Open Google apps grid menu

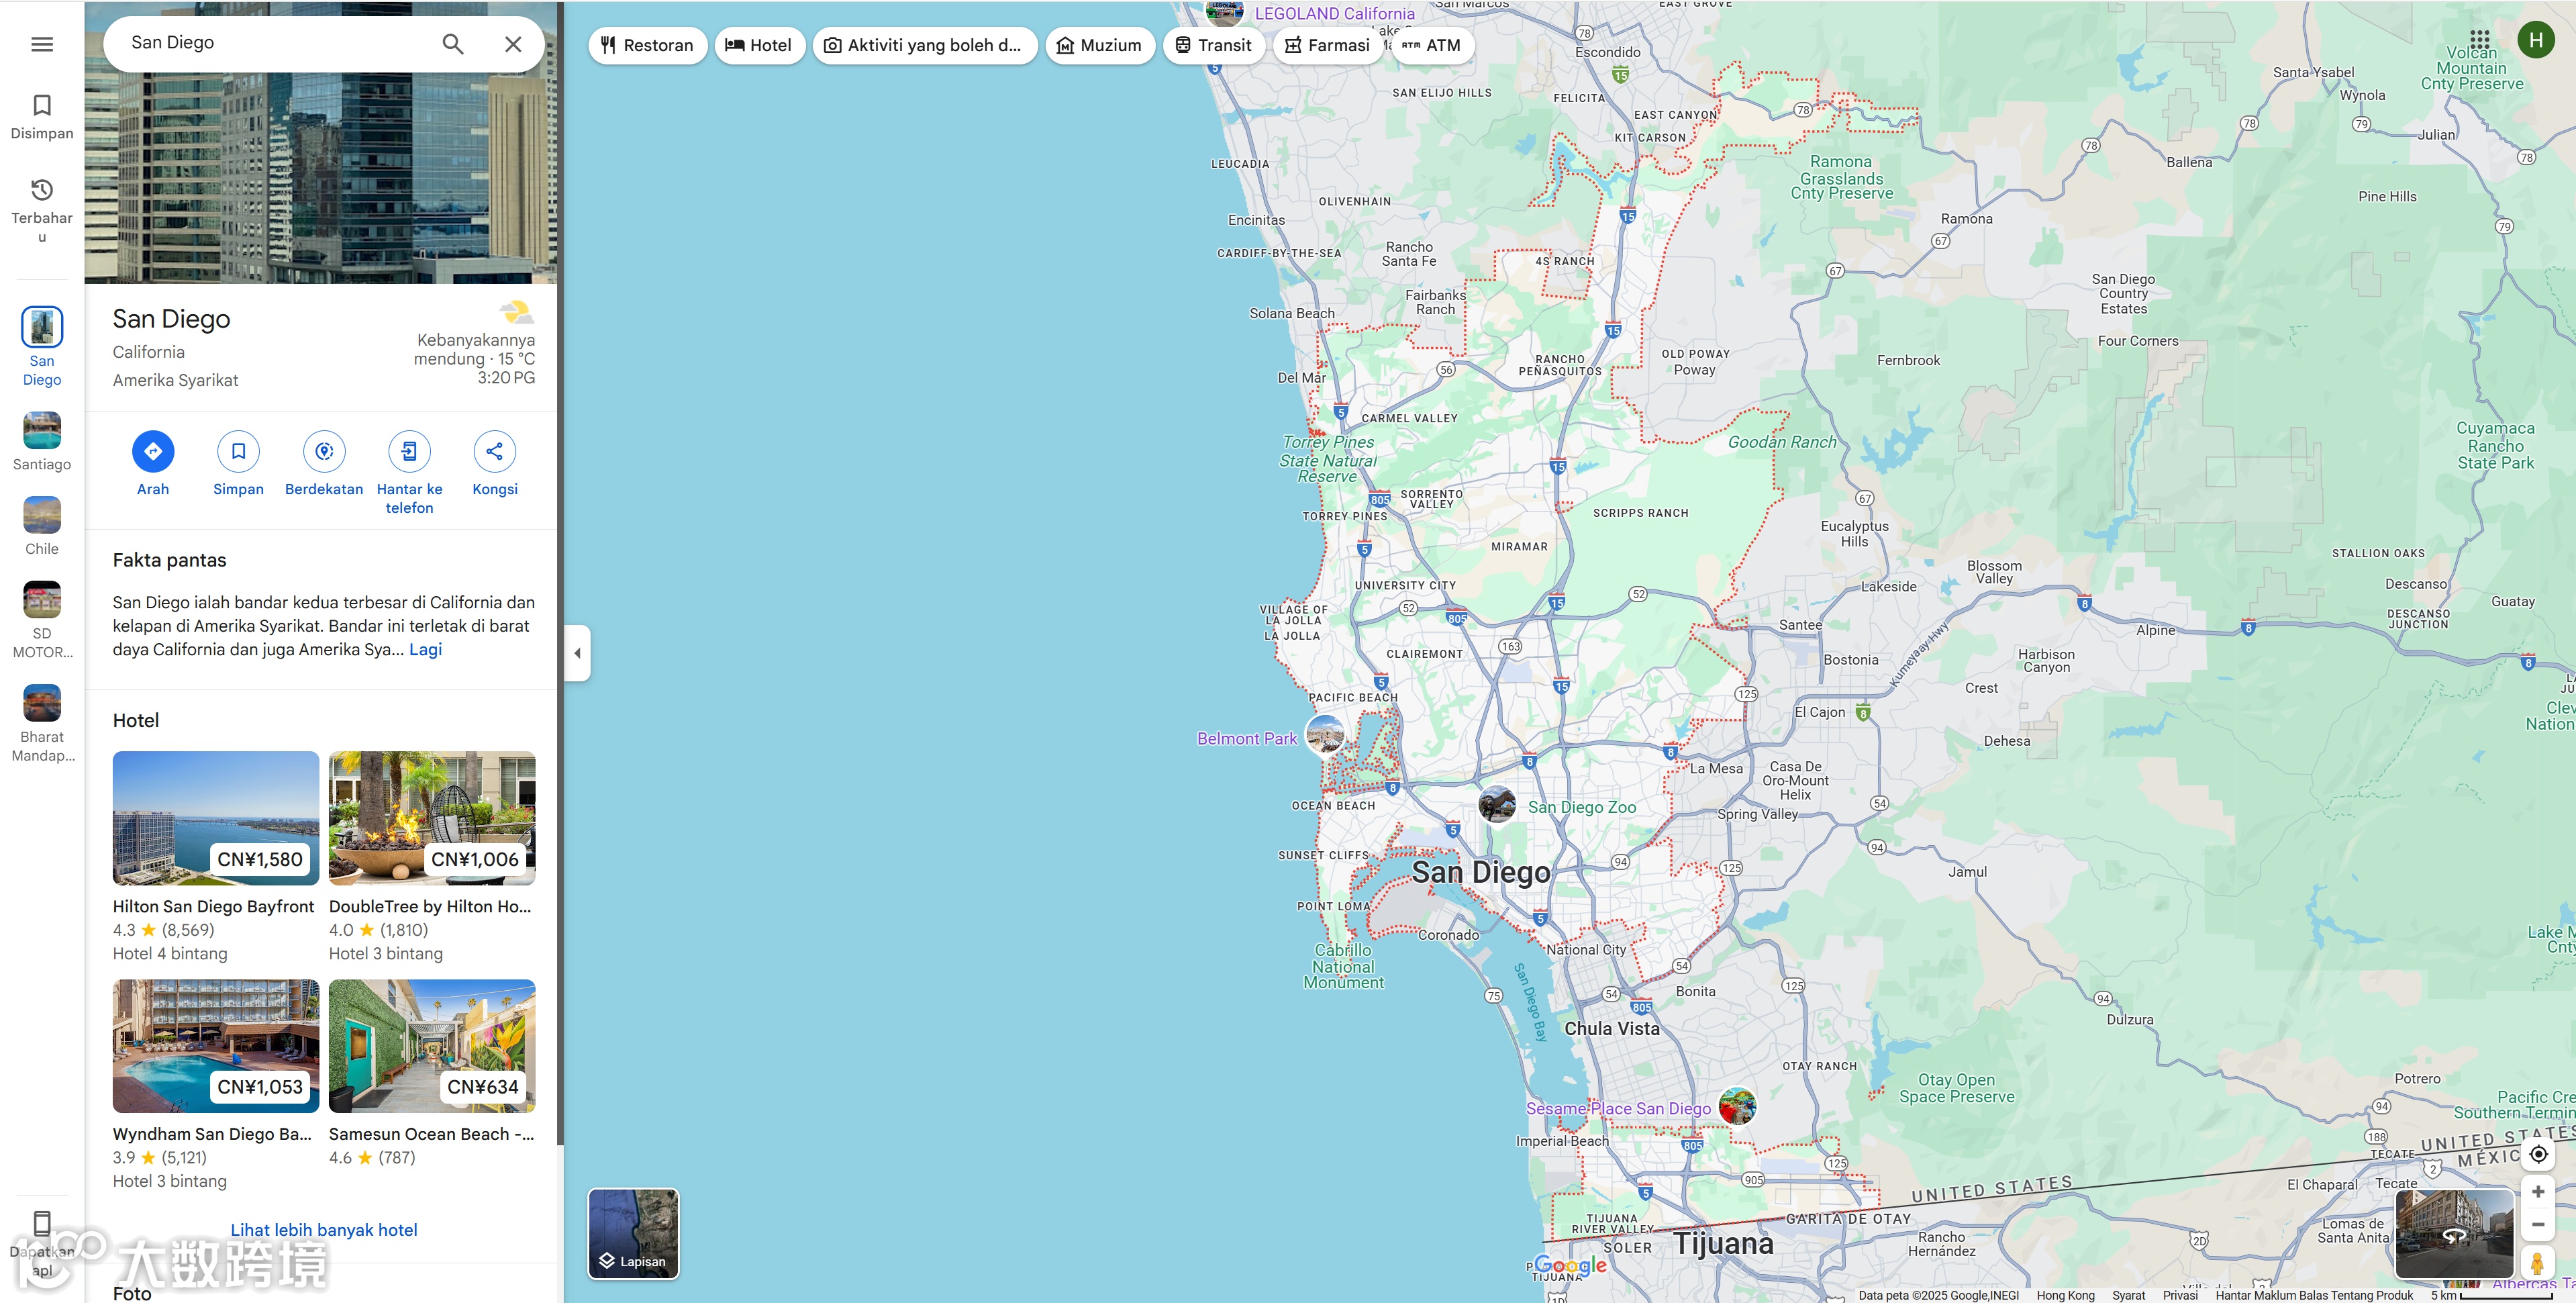click(x=2479, y=40)
